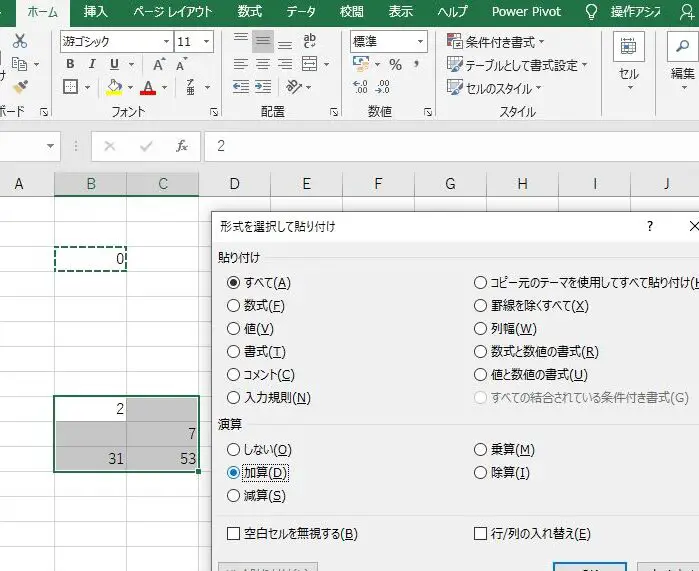Screen dimensions: 699x571
Task: Click the yellow fill color button
Action: [x=113, y=88]
